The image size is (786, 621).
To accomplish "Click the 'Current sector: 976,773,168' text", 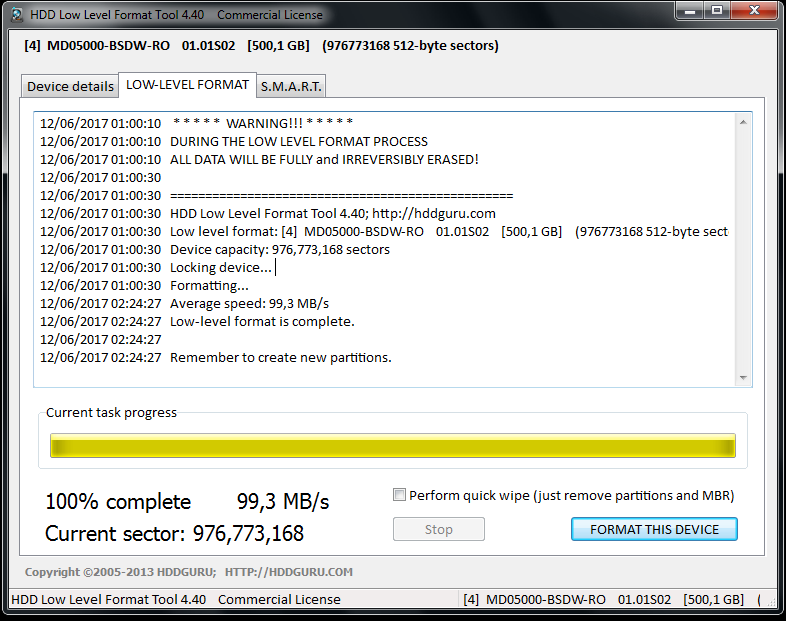I will pos(174,534).
